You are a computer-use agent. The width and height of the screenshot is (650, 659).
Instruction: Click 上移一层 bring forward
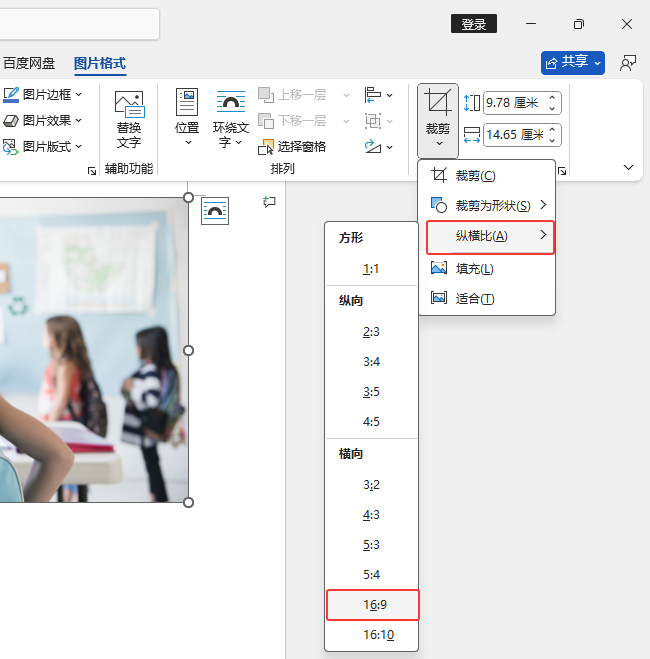pos(293,95)
